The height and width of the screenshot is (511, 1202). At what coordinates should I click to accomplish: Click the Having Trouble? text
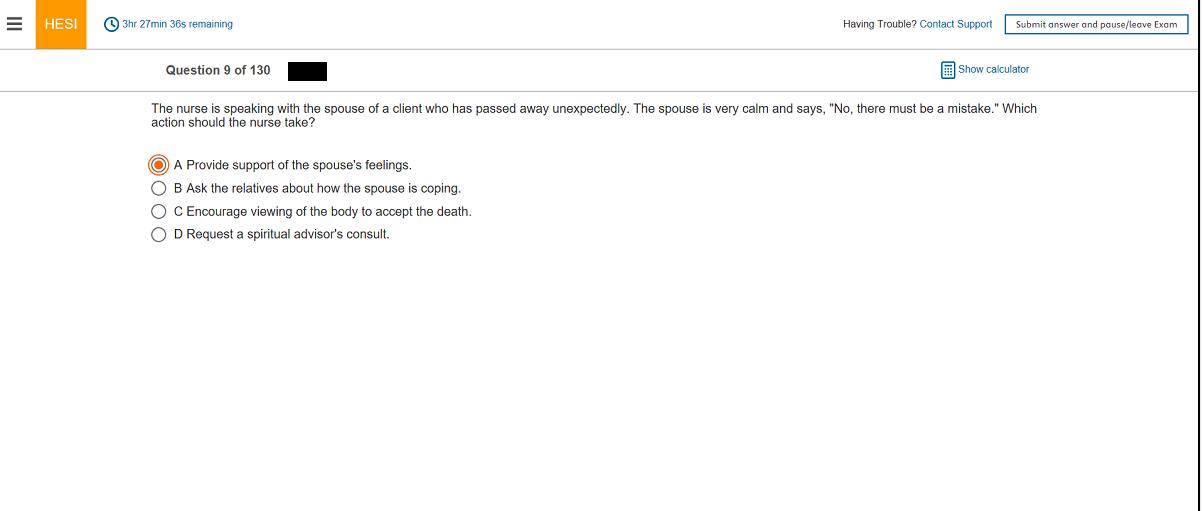tap(879, 24)
